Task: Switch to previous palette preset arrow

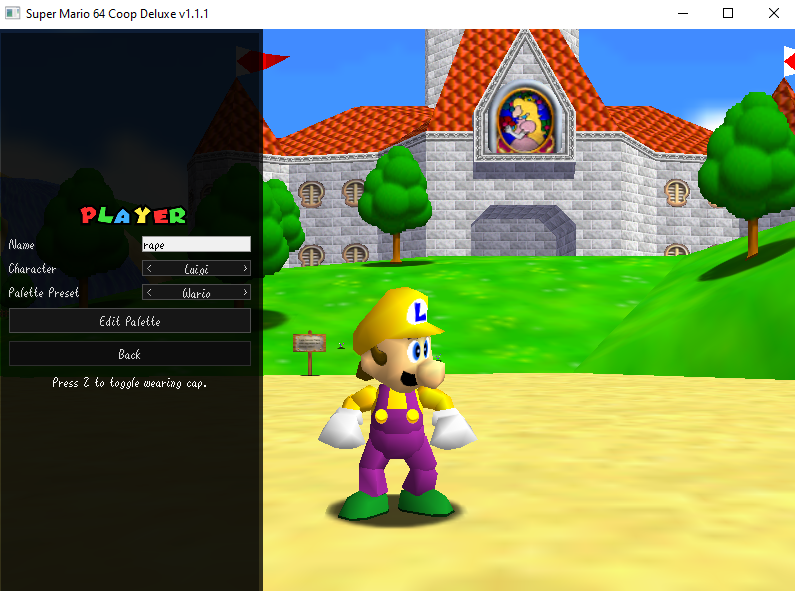Action: 149,292
